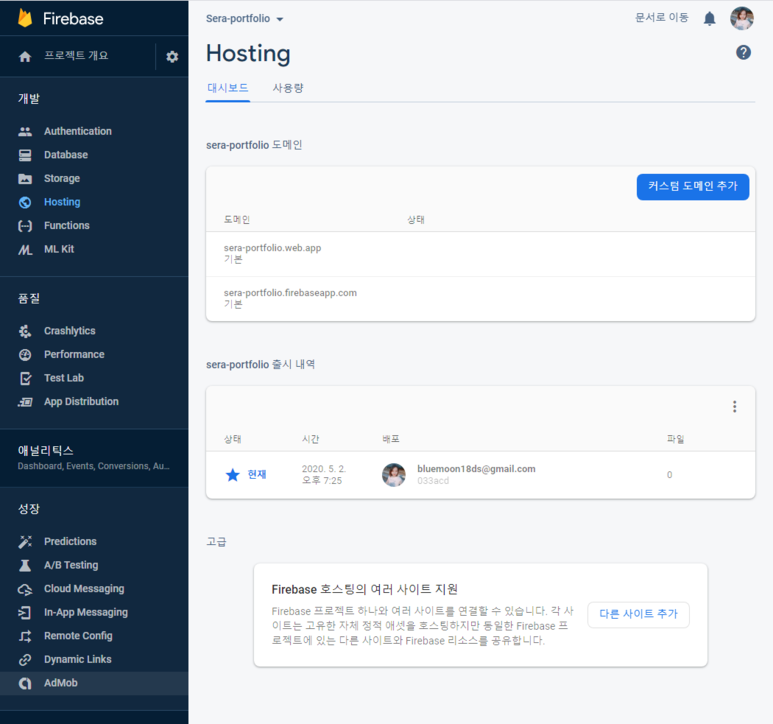Screen dimensions: 773x724
Task: Click sera-portfolio.web.app domain
Action: click(272, 248)
